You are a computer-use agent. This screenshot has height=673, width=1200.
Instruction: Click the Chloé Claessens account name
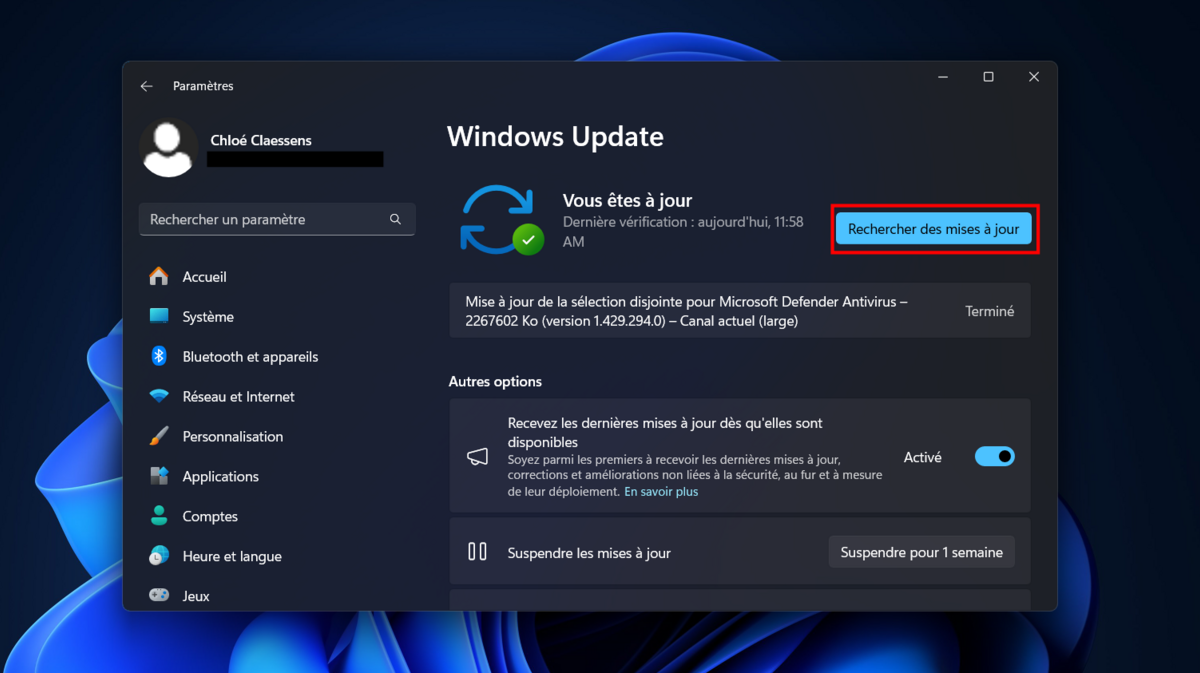(261, 141)
